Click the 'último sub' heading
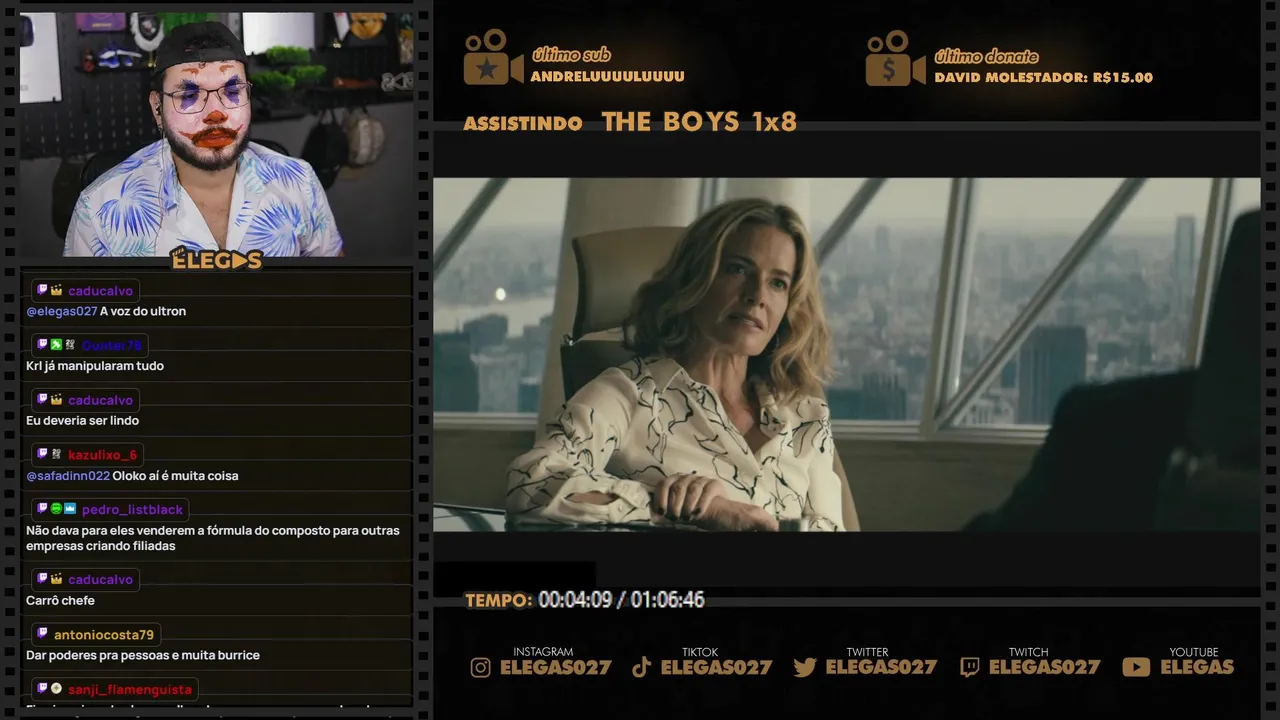Viewport: 1280px width, 720px height. coord(571,55)
